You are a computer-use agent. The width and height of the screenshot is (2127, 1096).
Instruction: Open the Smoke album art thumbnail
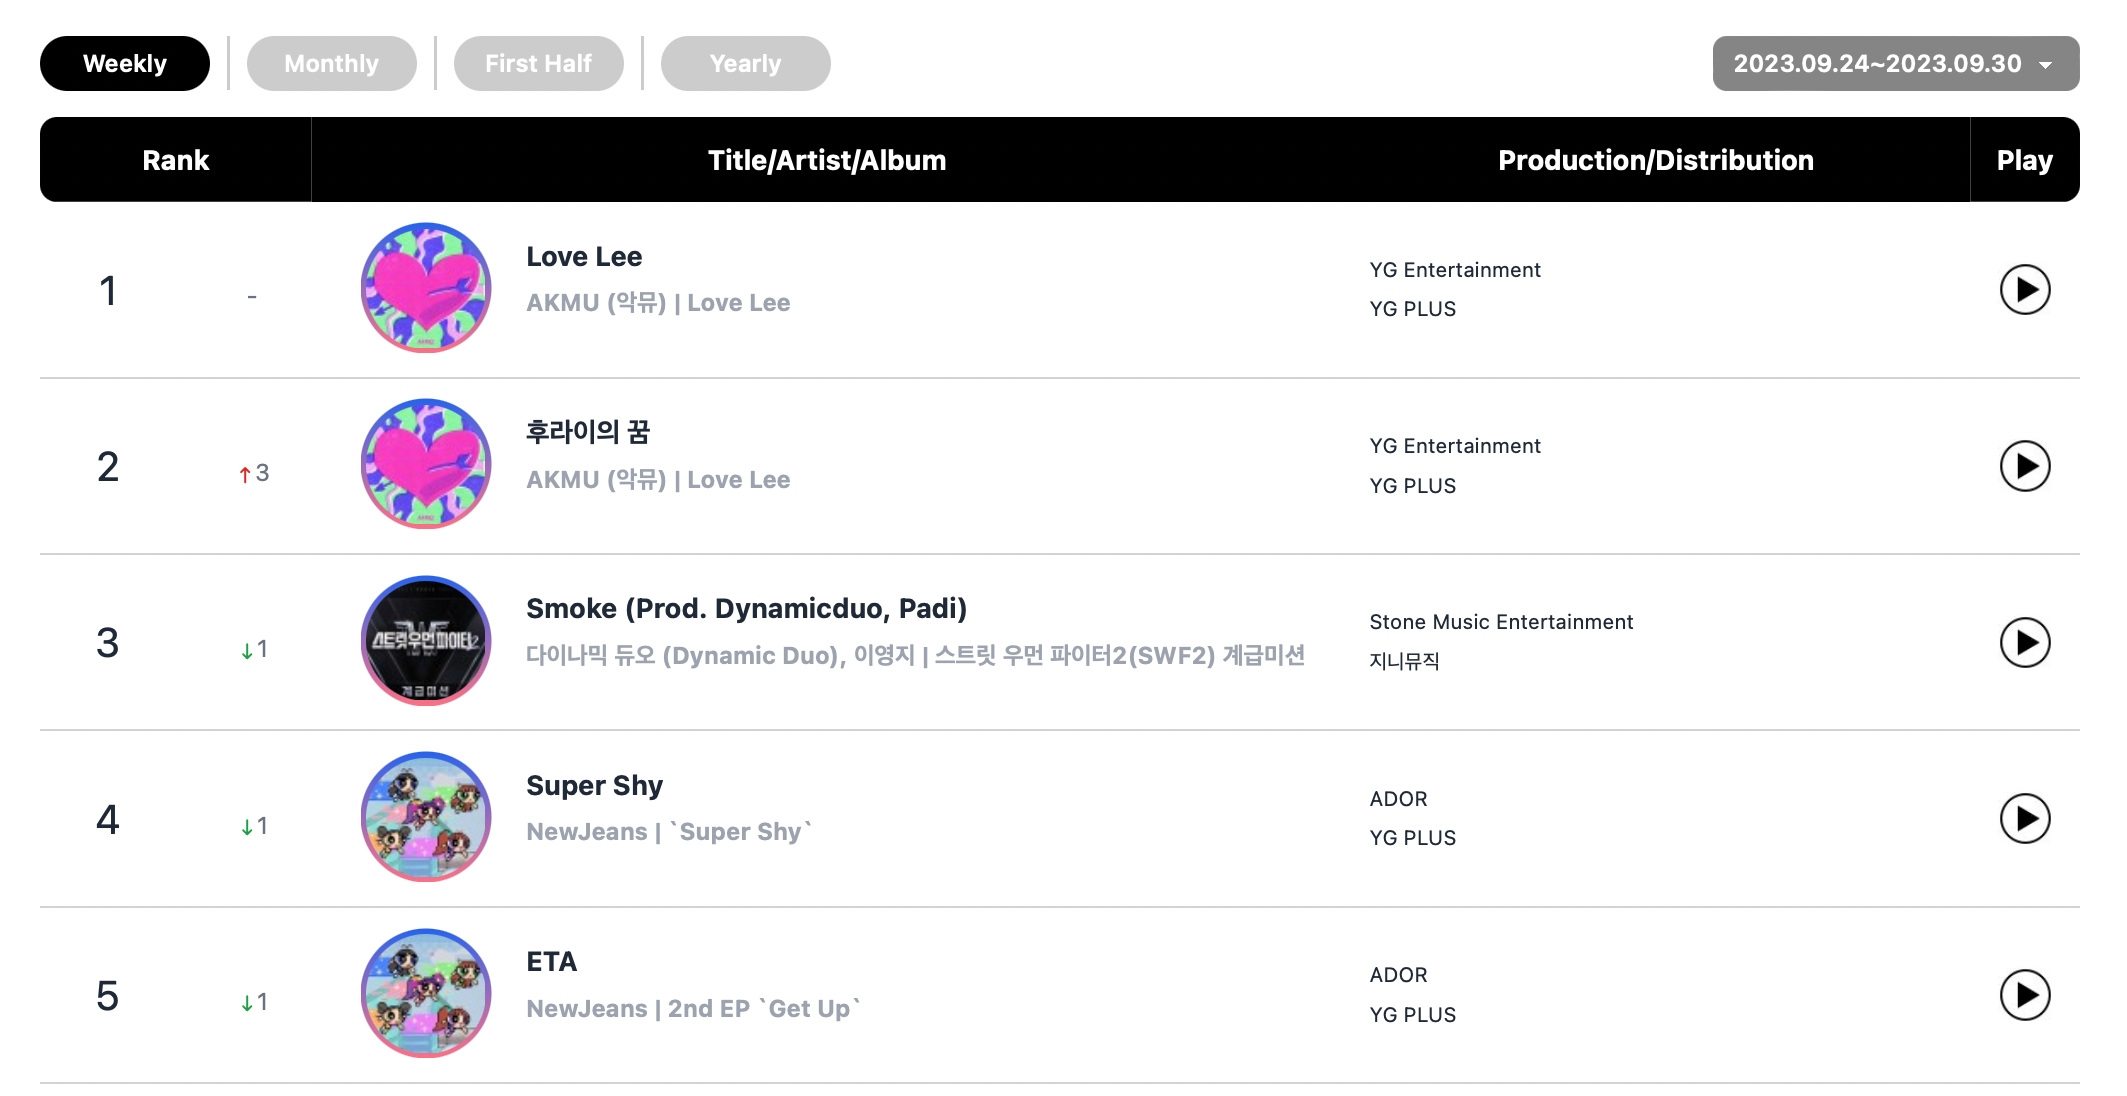point(426,641)
